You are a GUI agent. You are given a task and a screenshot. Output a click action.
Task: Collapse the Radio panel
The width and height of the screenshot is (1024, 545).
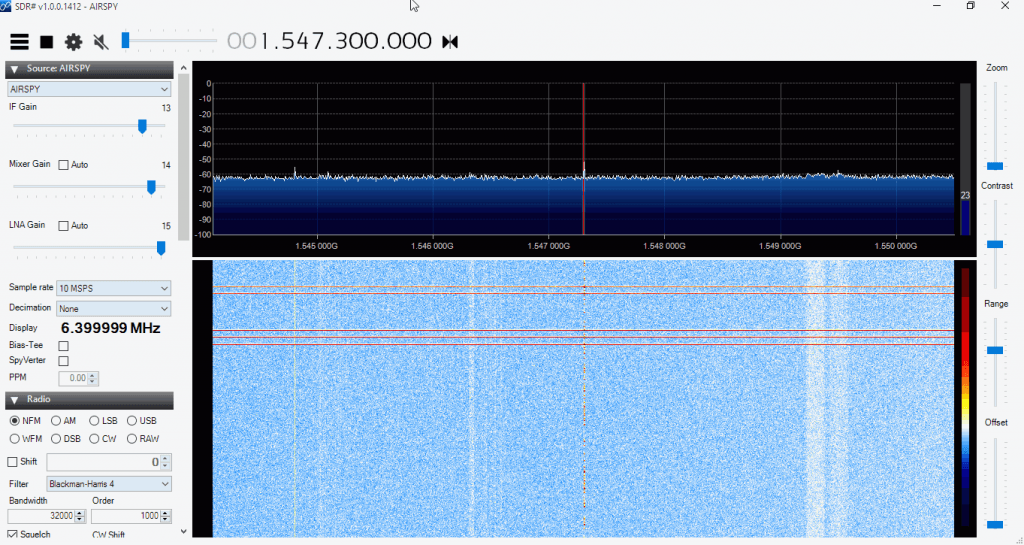click(x=14, y=399)
